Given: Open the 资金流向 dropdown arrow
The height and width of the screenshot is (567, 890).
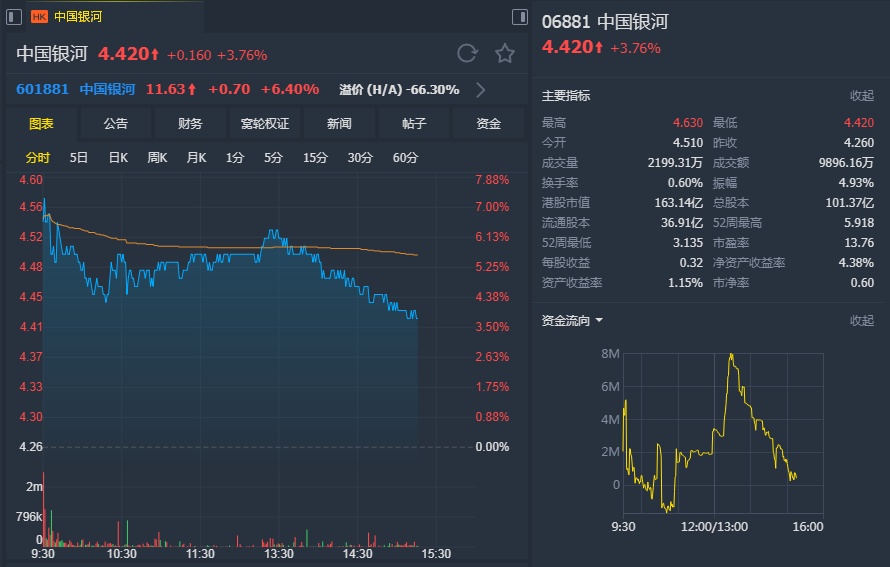Looking at the screenshot, I should pyautogui.click(x=599, y=321).
